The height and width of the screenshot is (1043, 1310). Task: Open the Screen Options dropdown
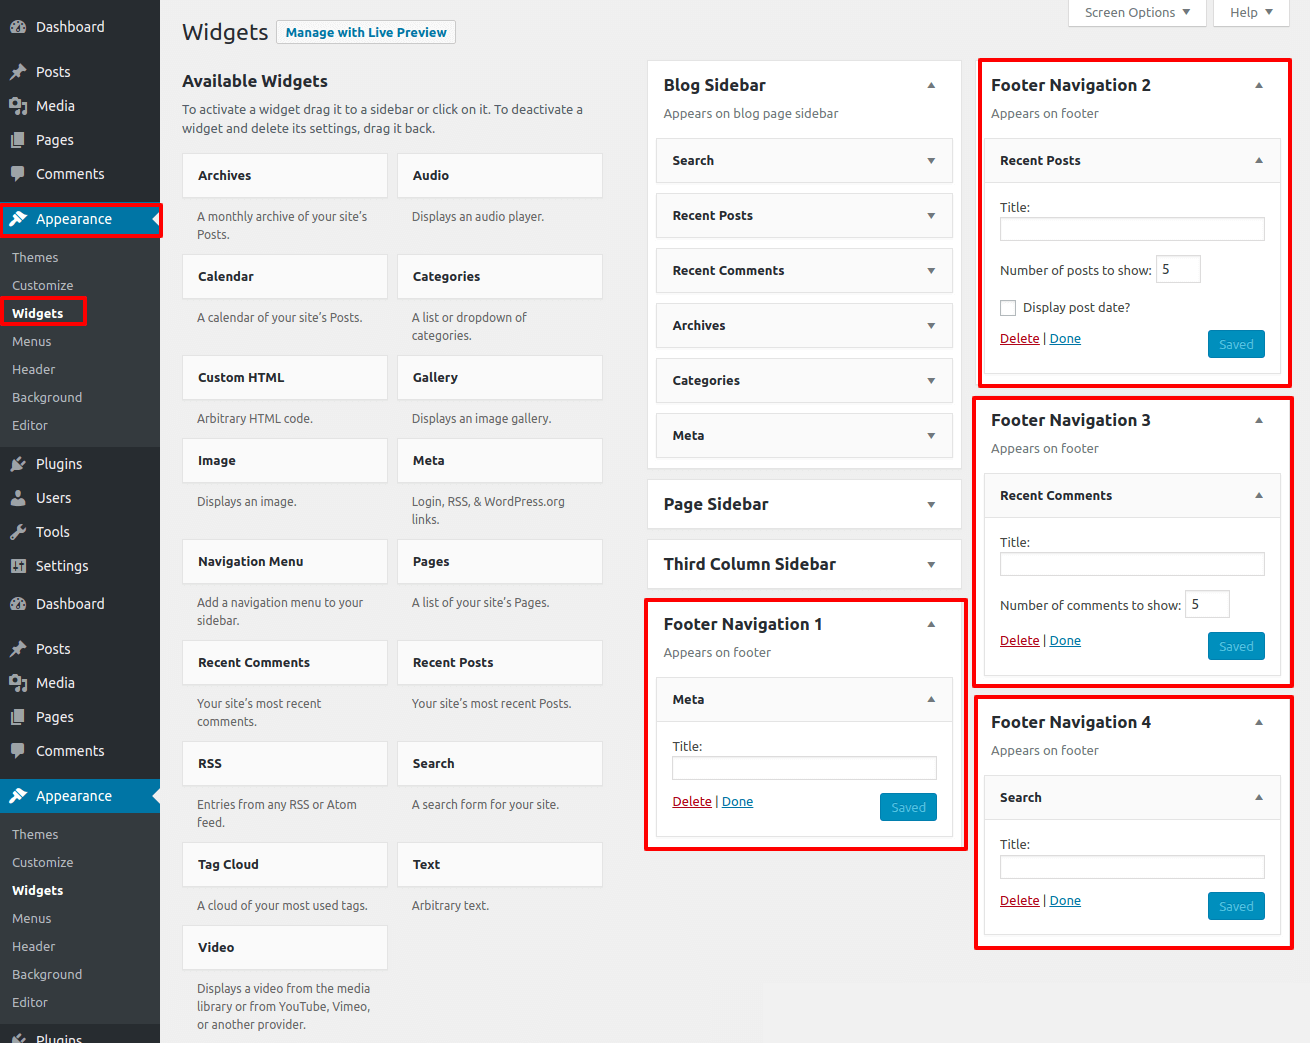(1137, 13)
